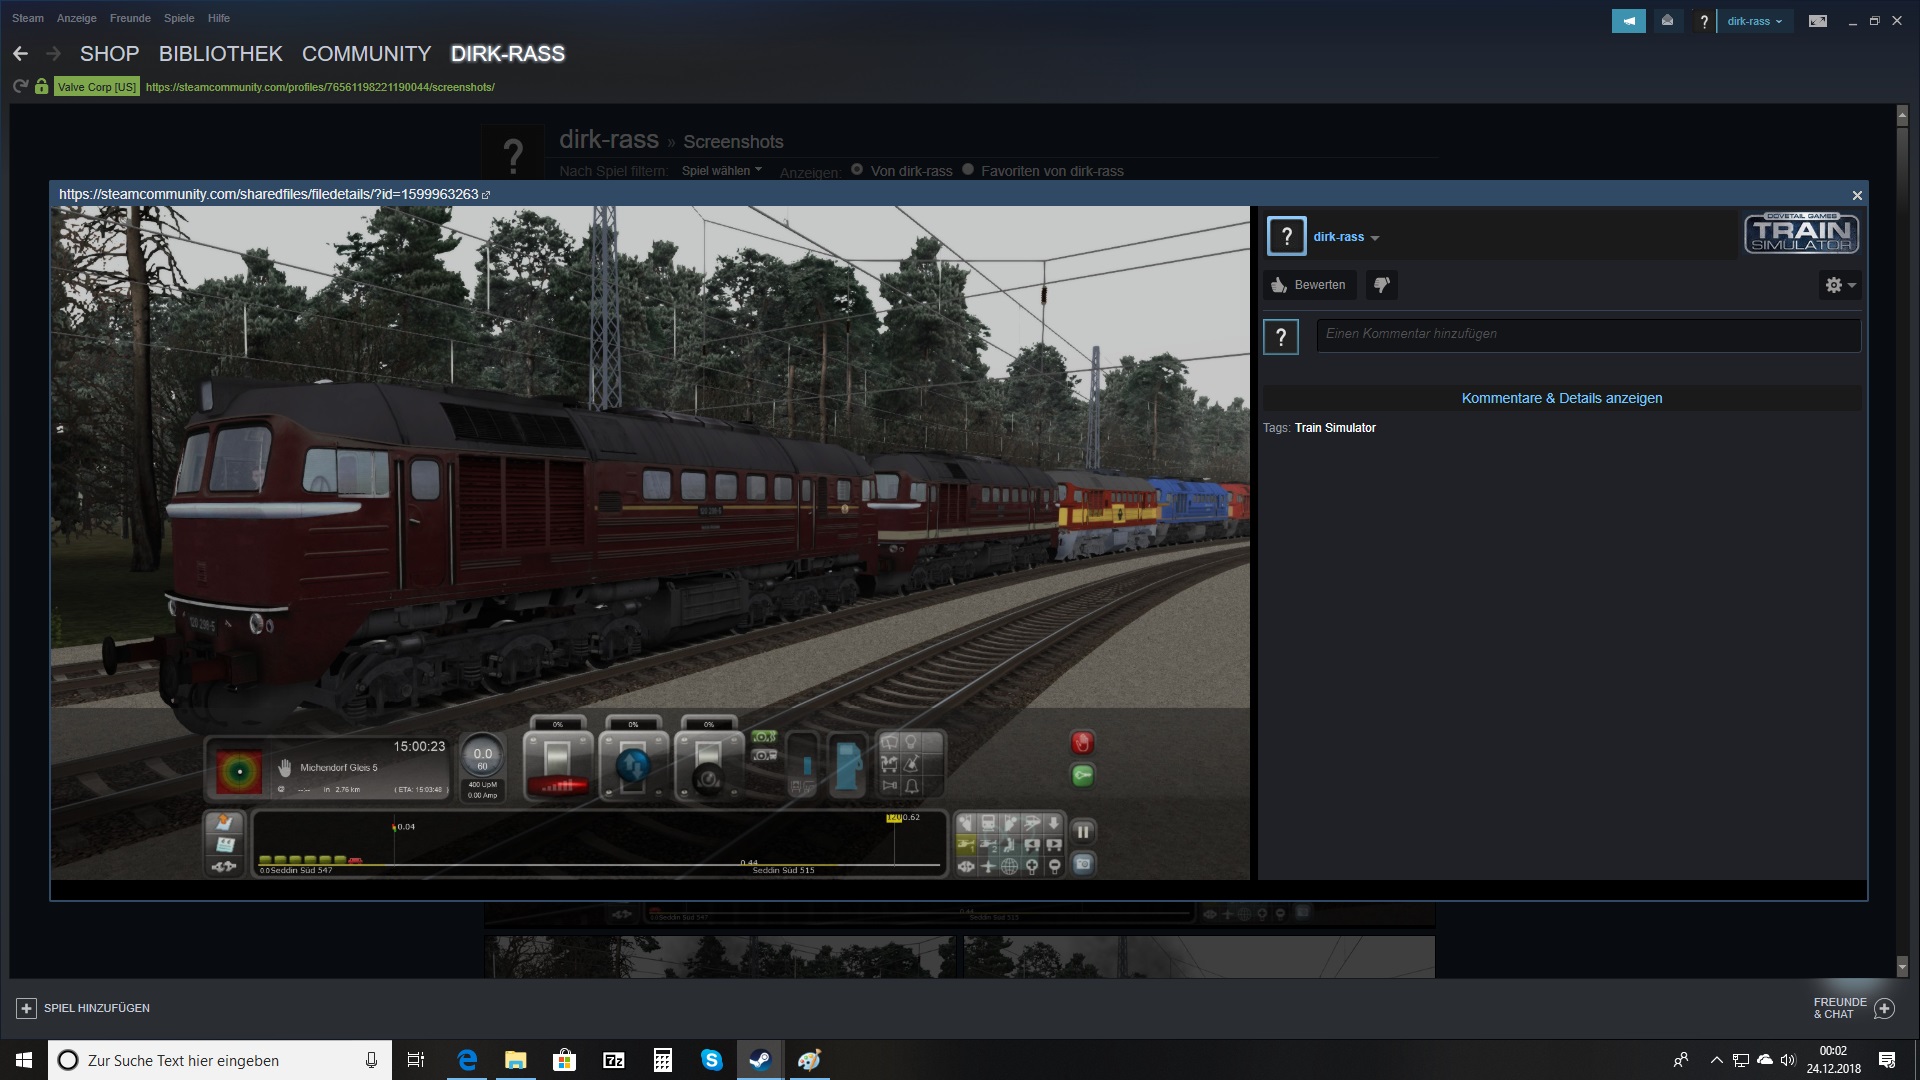Open the dirk-rass account dropdown in the top-right title bar
1920x1080 pixels.
tap(1754, 21)
